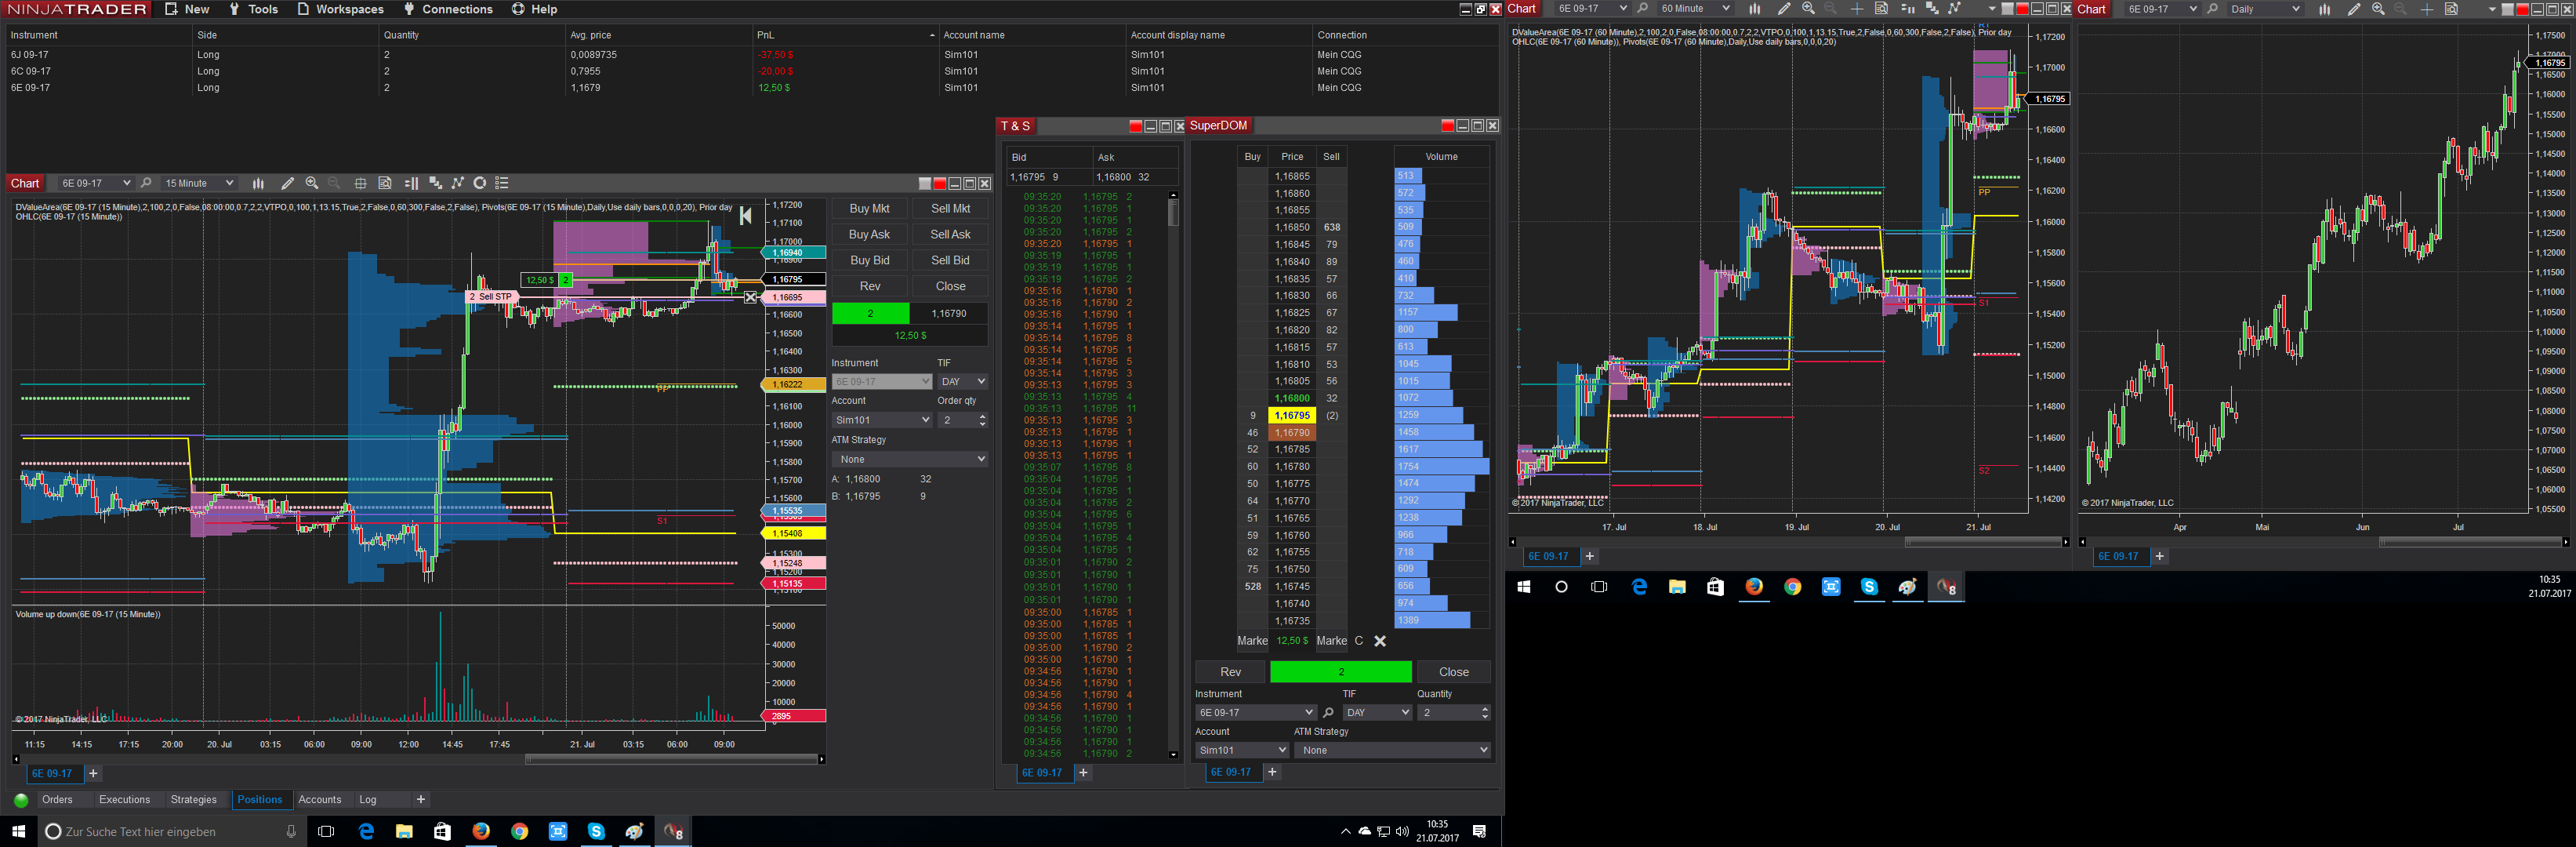Jump to latest bar in 15 Minute chart
The height and width of the screenshot is (847, 2576).
coord(745,215)
